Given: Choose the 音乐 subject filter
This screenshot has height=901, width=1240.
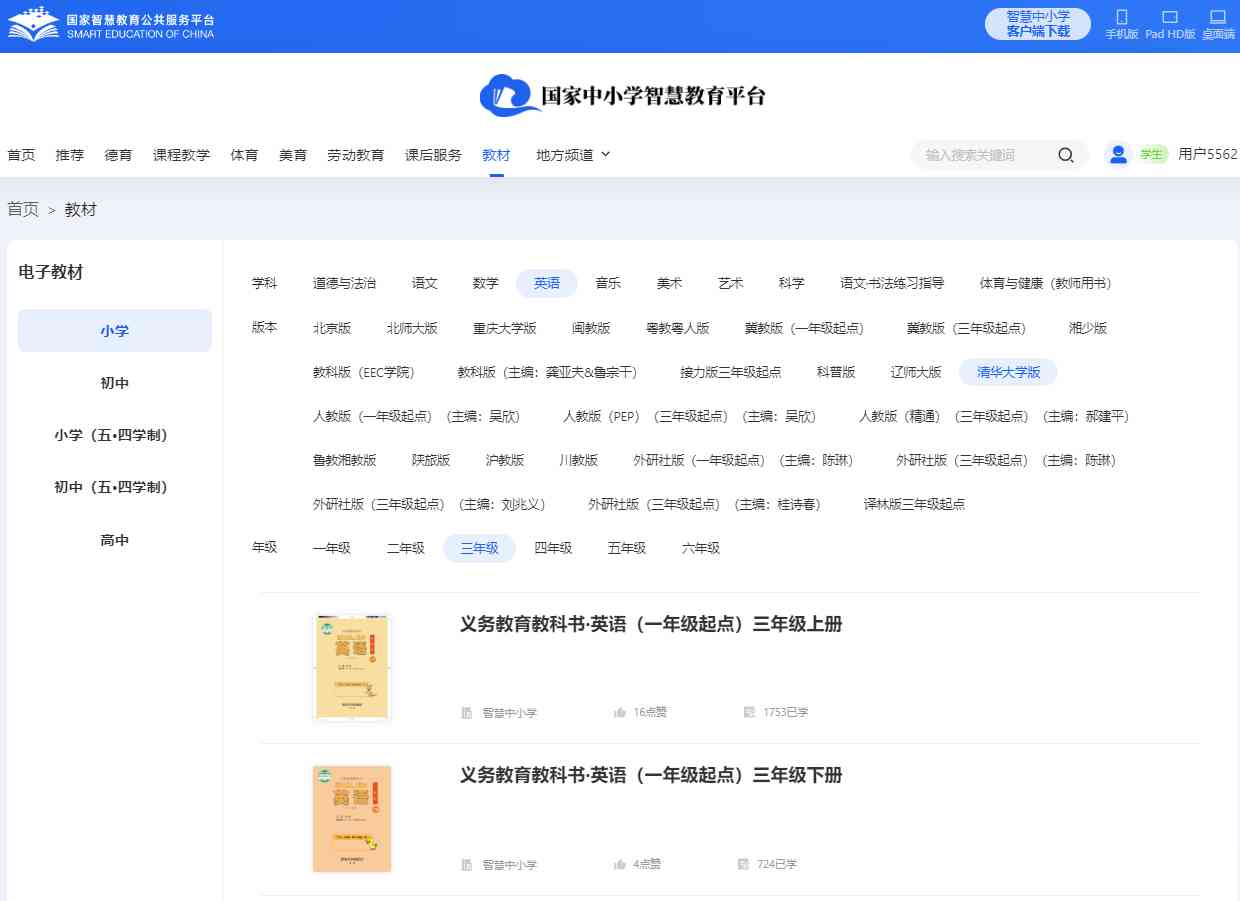Looking at the screenshot, I should 608,283.
